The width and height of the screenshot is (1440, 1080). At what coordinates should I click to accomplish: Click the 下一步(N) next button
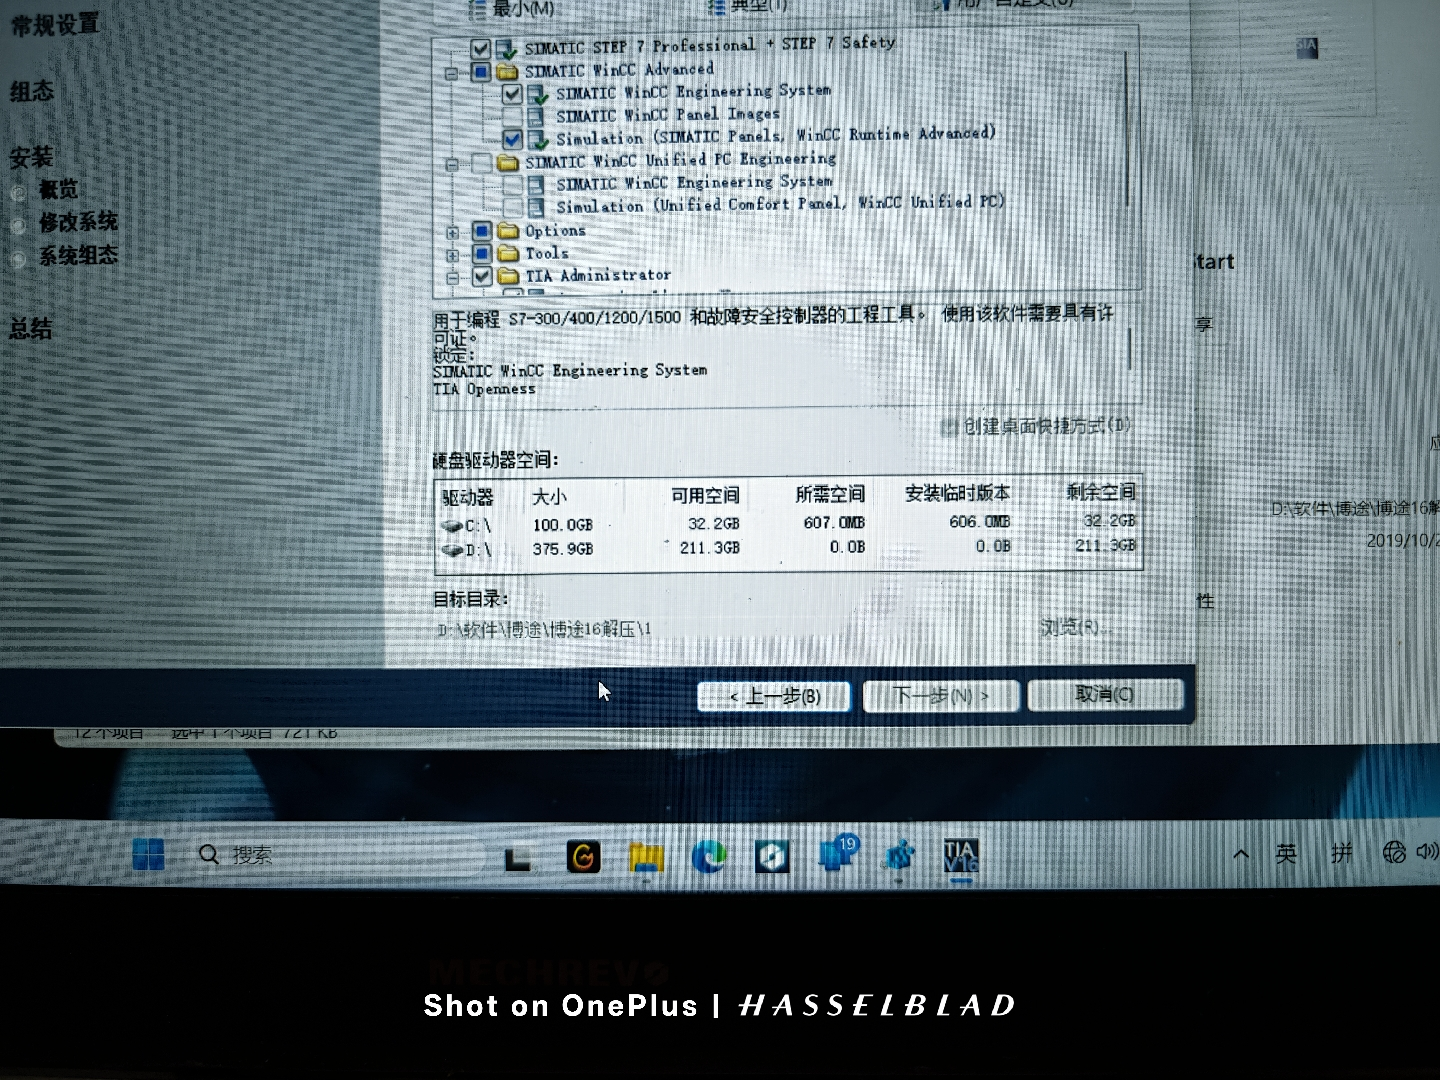[940, 696]
